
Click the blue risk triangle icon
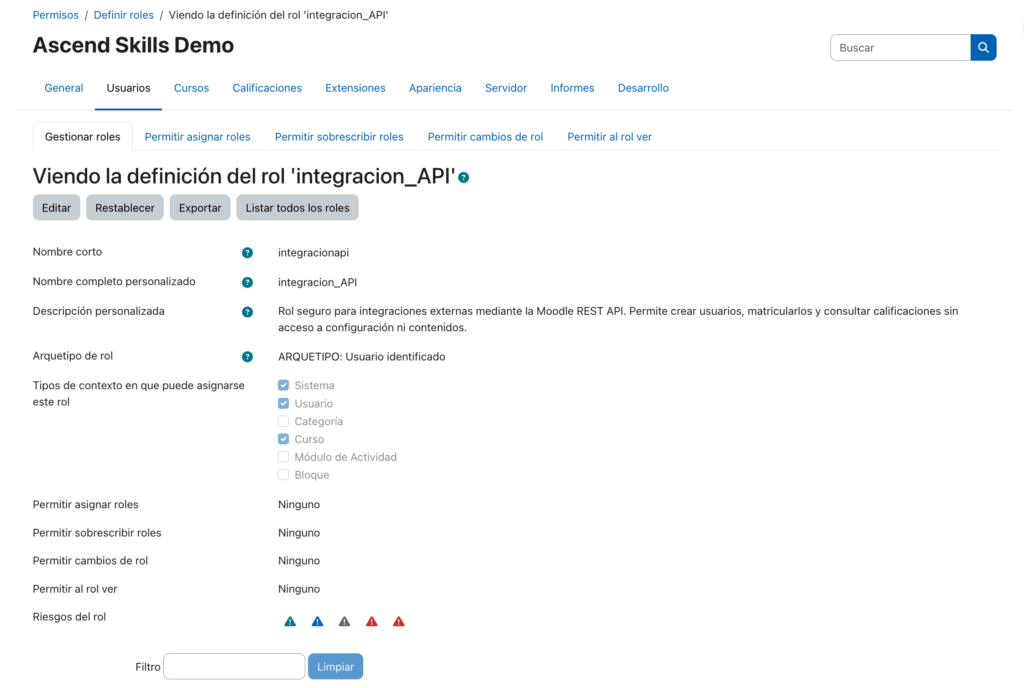(x=317, y=621)
